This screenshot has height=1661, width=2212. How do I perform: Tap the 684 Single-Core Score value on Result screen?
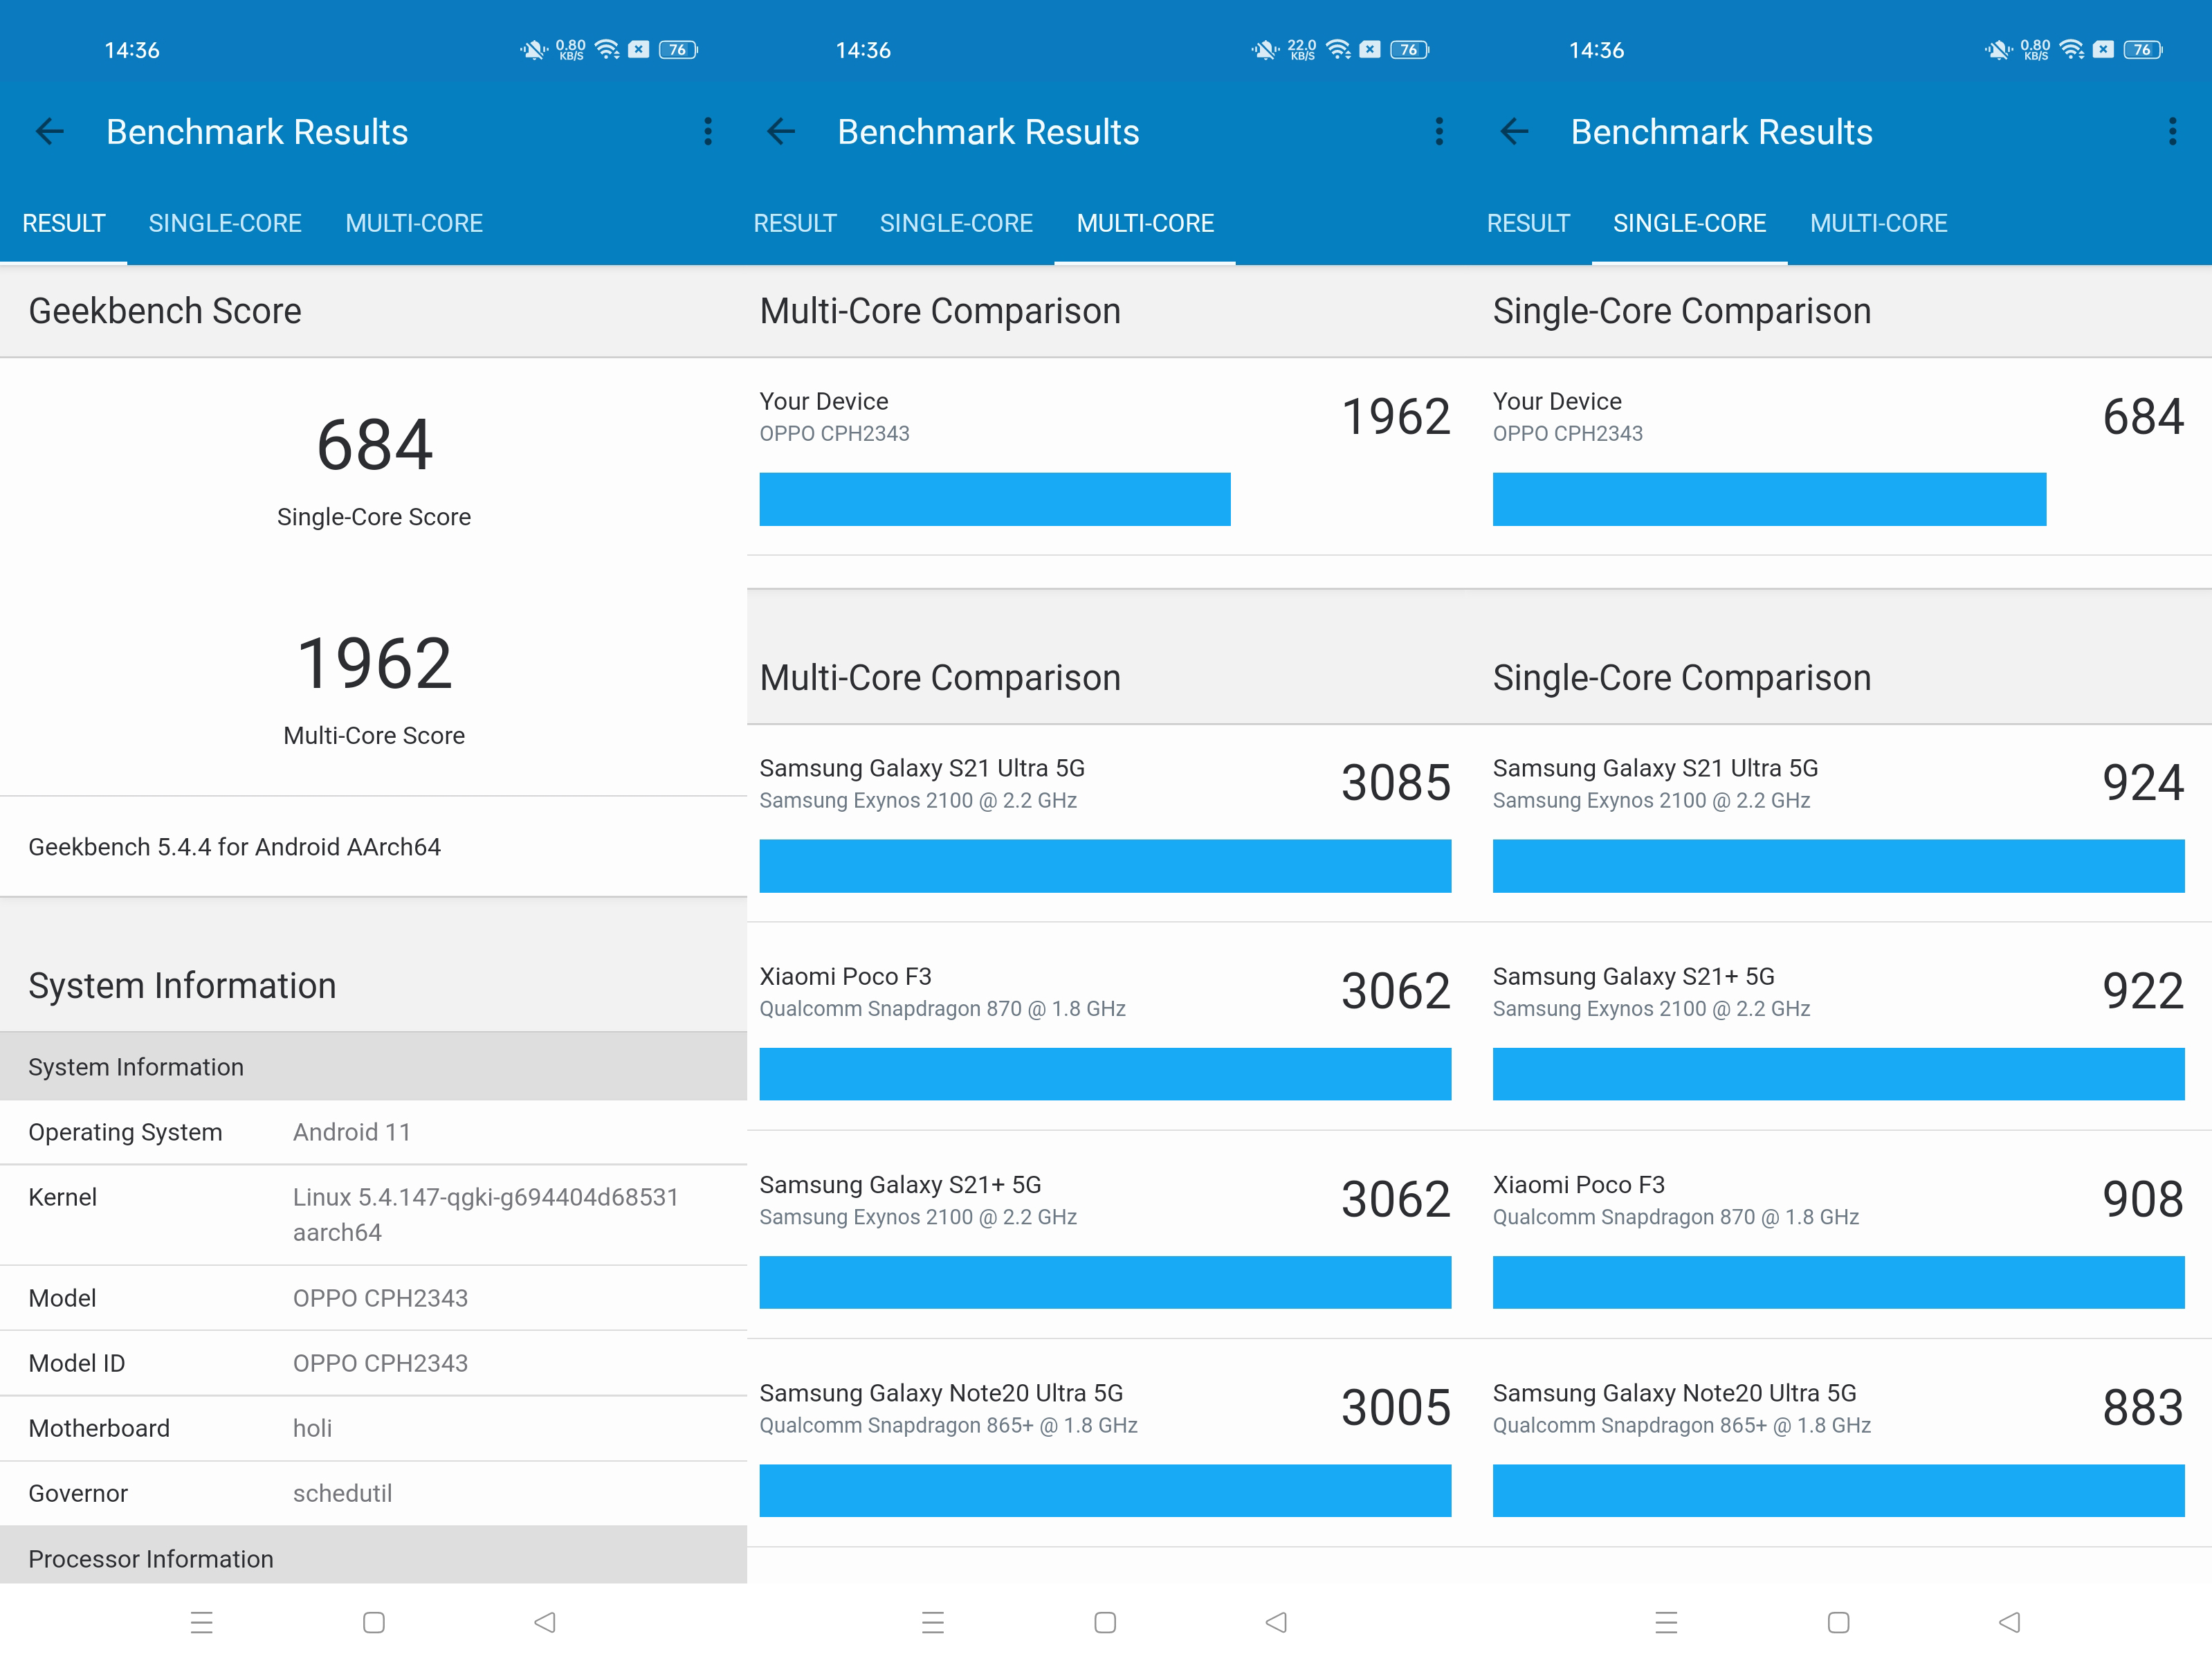coord(374,445)
